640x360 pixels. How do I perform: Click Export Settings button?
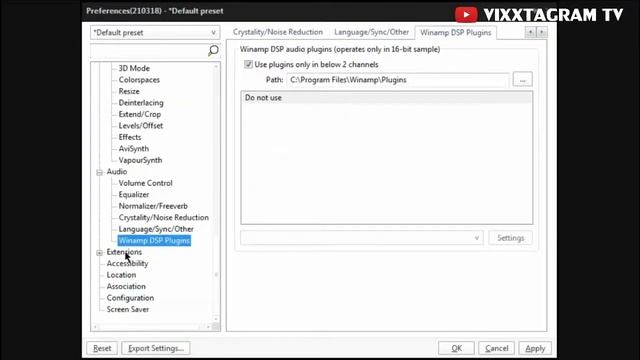point(156,348)
